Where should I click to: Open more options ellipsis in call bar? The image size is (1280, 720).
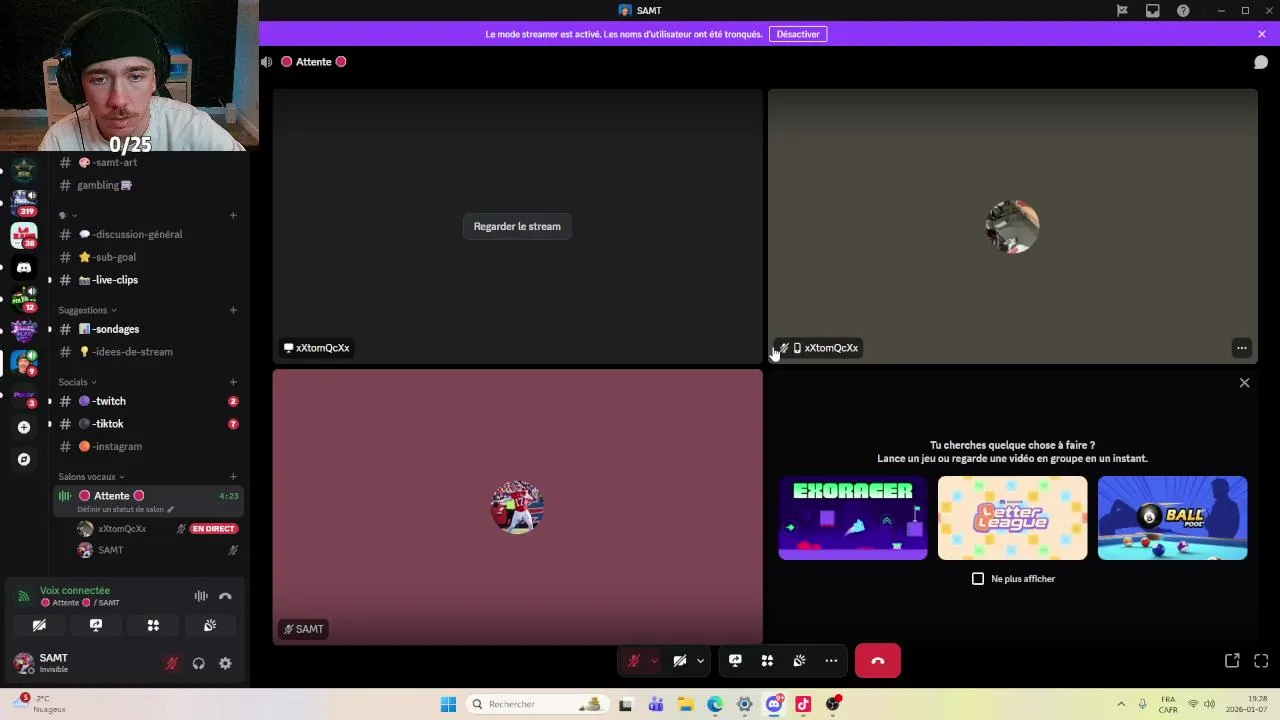click(x=831, y=661)
